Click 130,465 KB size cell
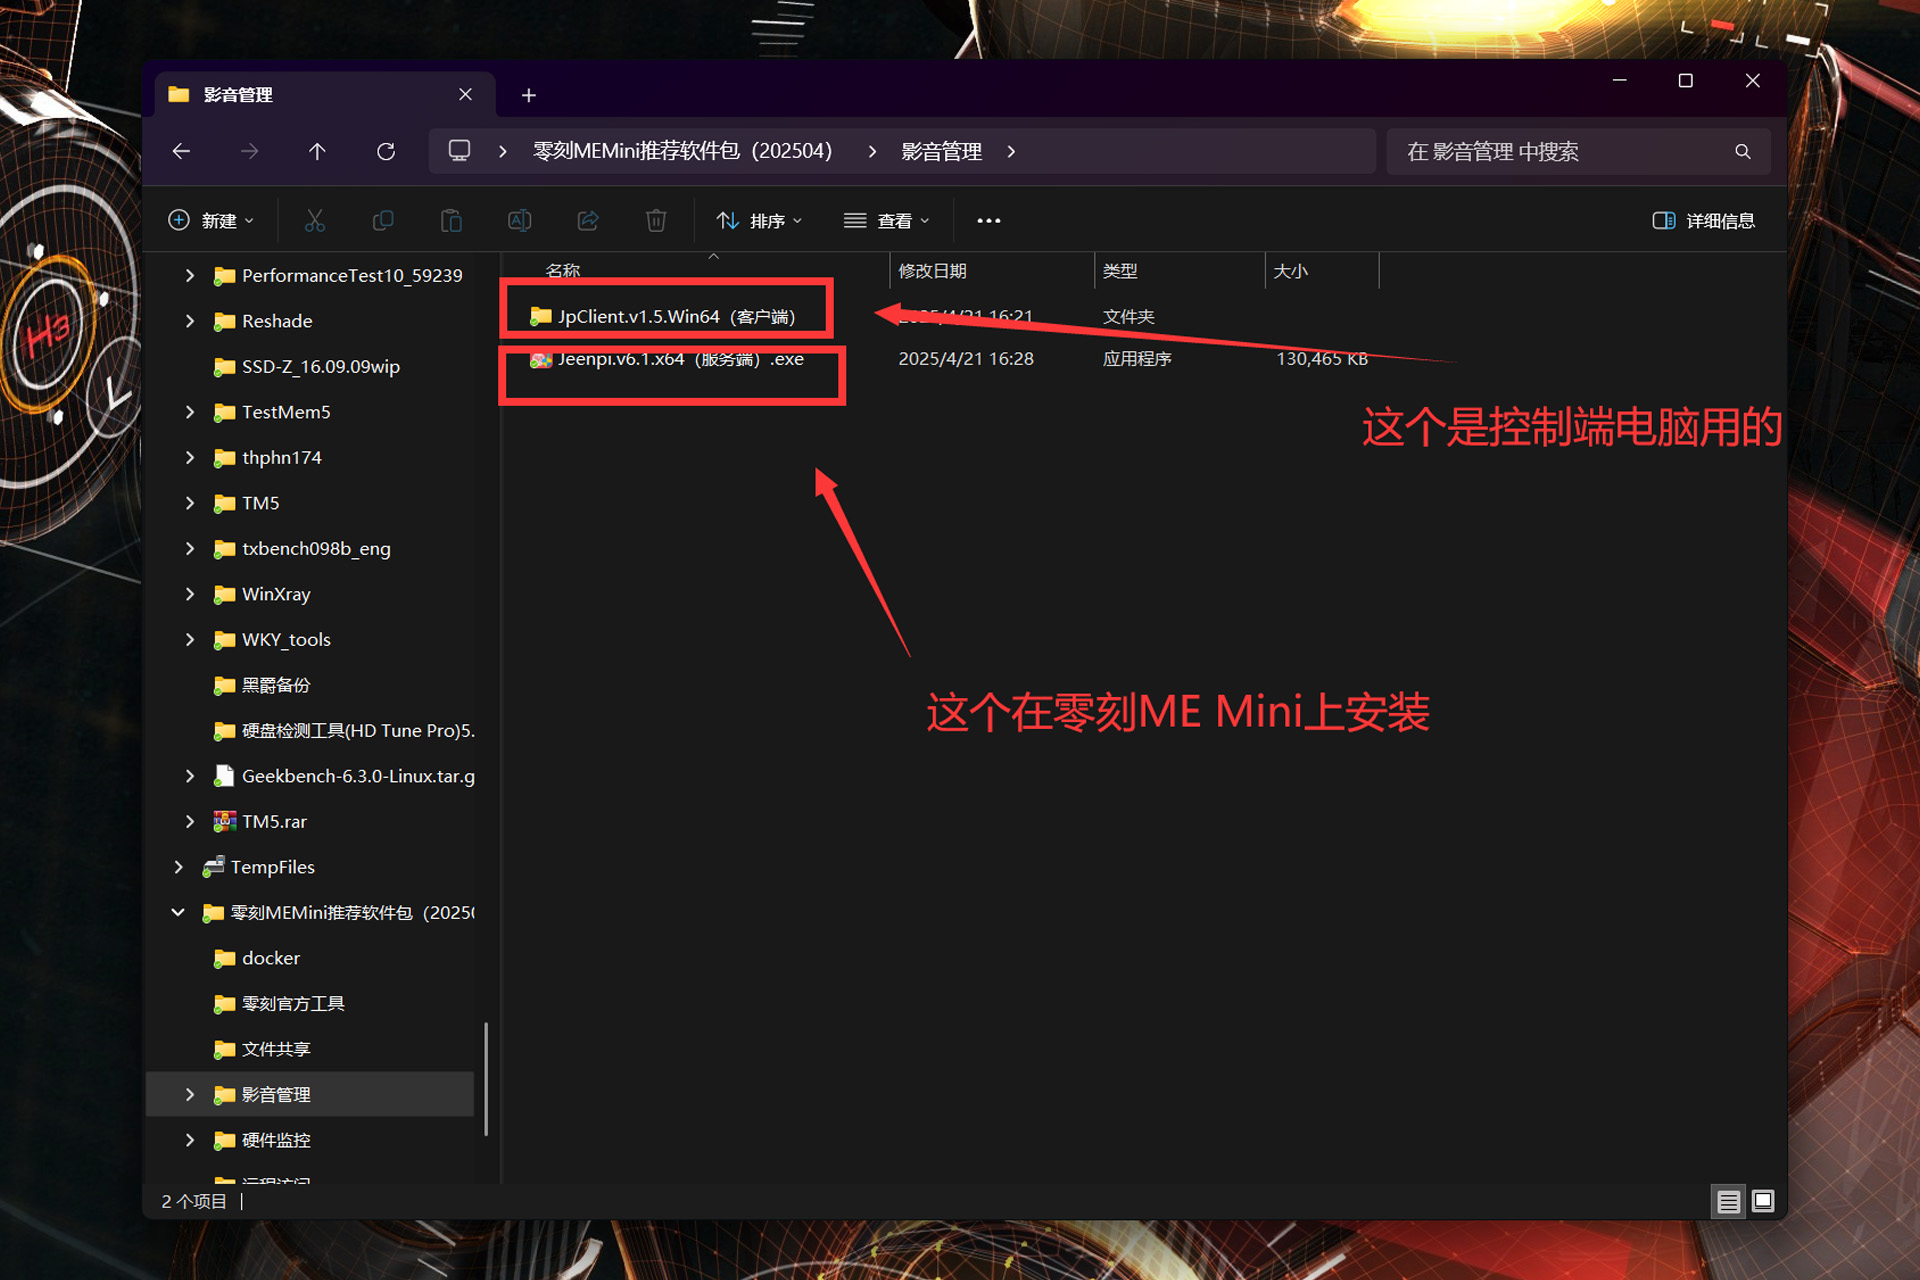 click(x=1321, y=359)
